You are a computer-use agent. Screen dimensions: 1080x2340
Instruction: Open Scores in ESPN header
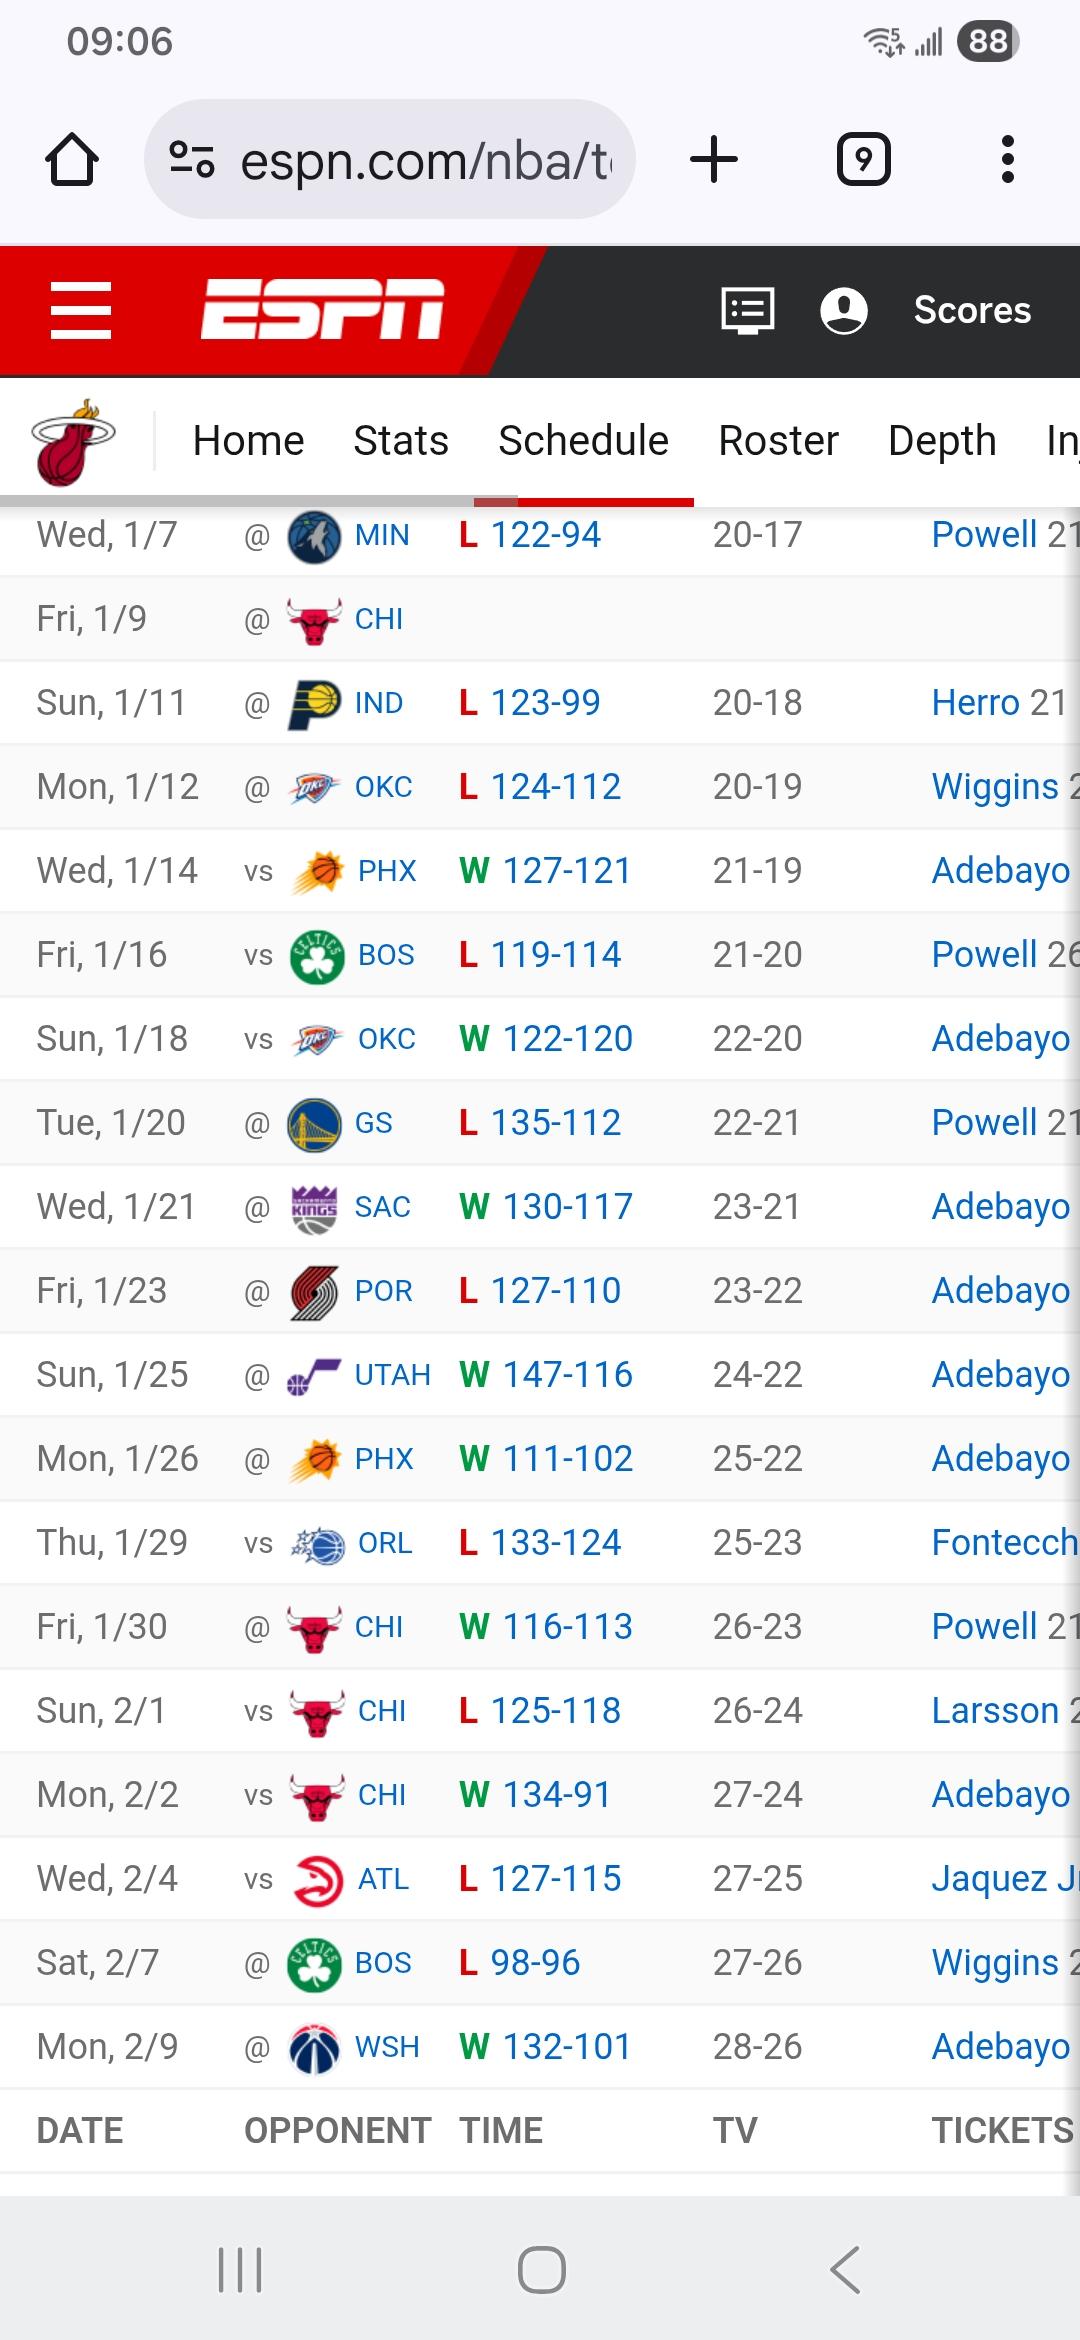pyautogui.click(x=972, y=310)
